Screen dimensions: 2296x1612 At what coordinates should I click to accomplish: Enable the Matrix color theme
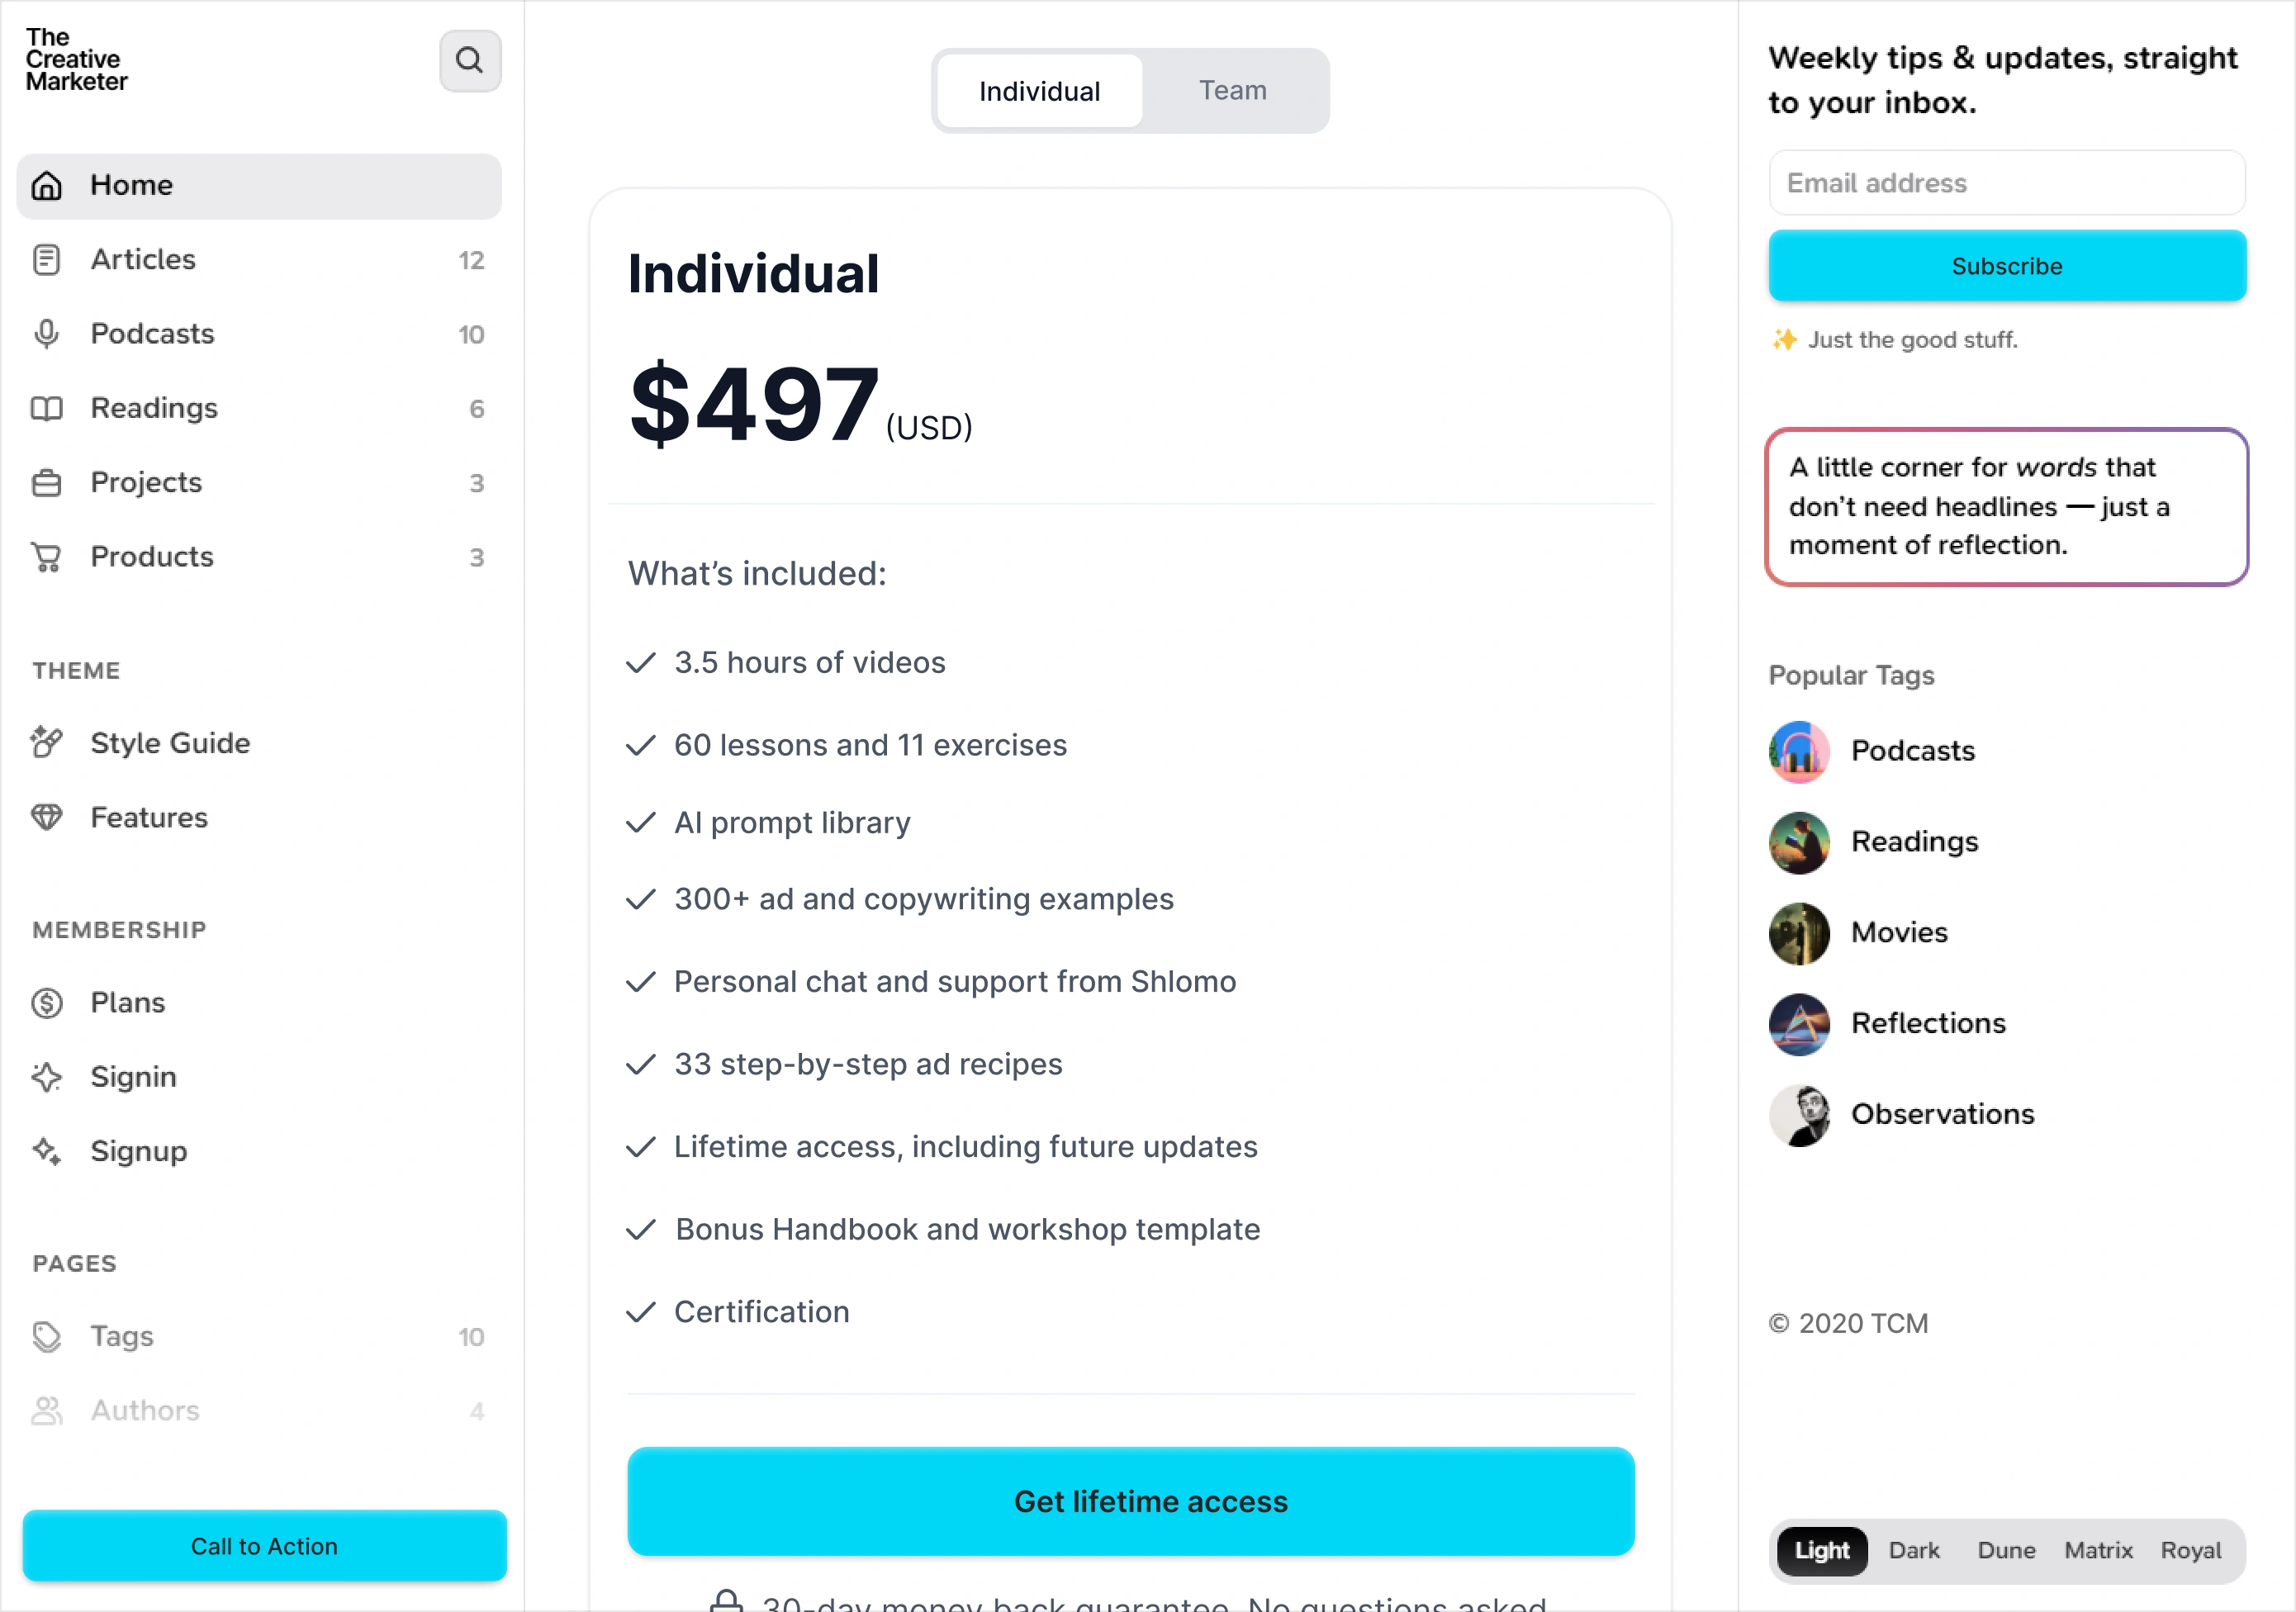2098,1550
